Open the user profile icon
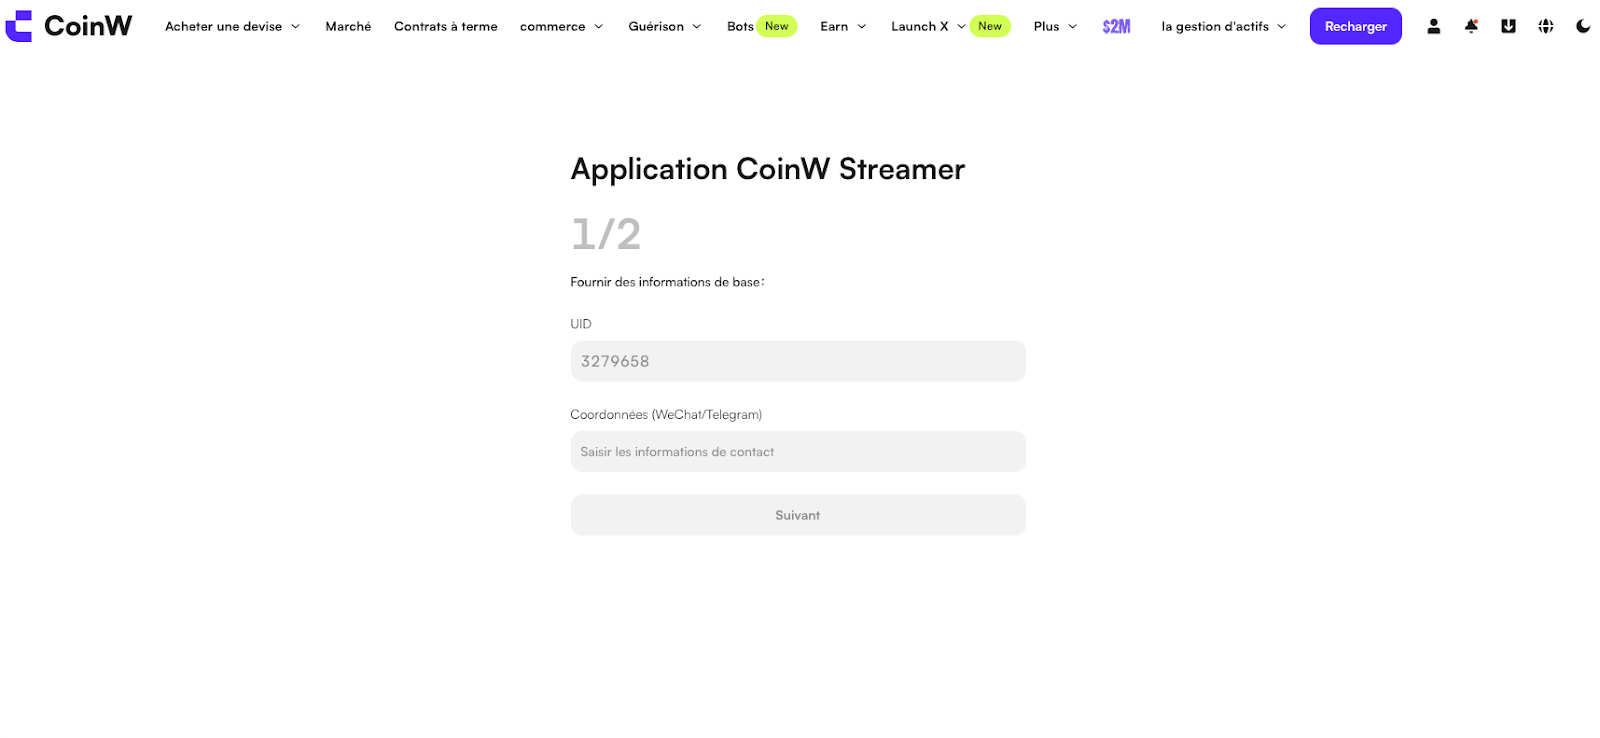This screenshot has width=1600, height=738. 1433,26
